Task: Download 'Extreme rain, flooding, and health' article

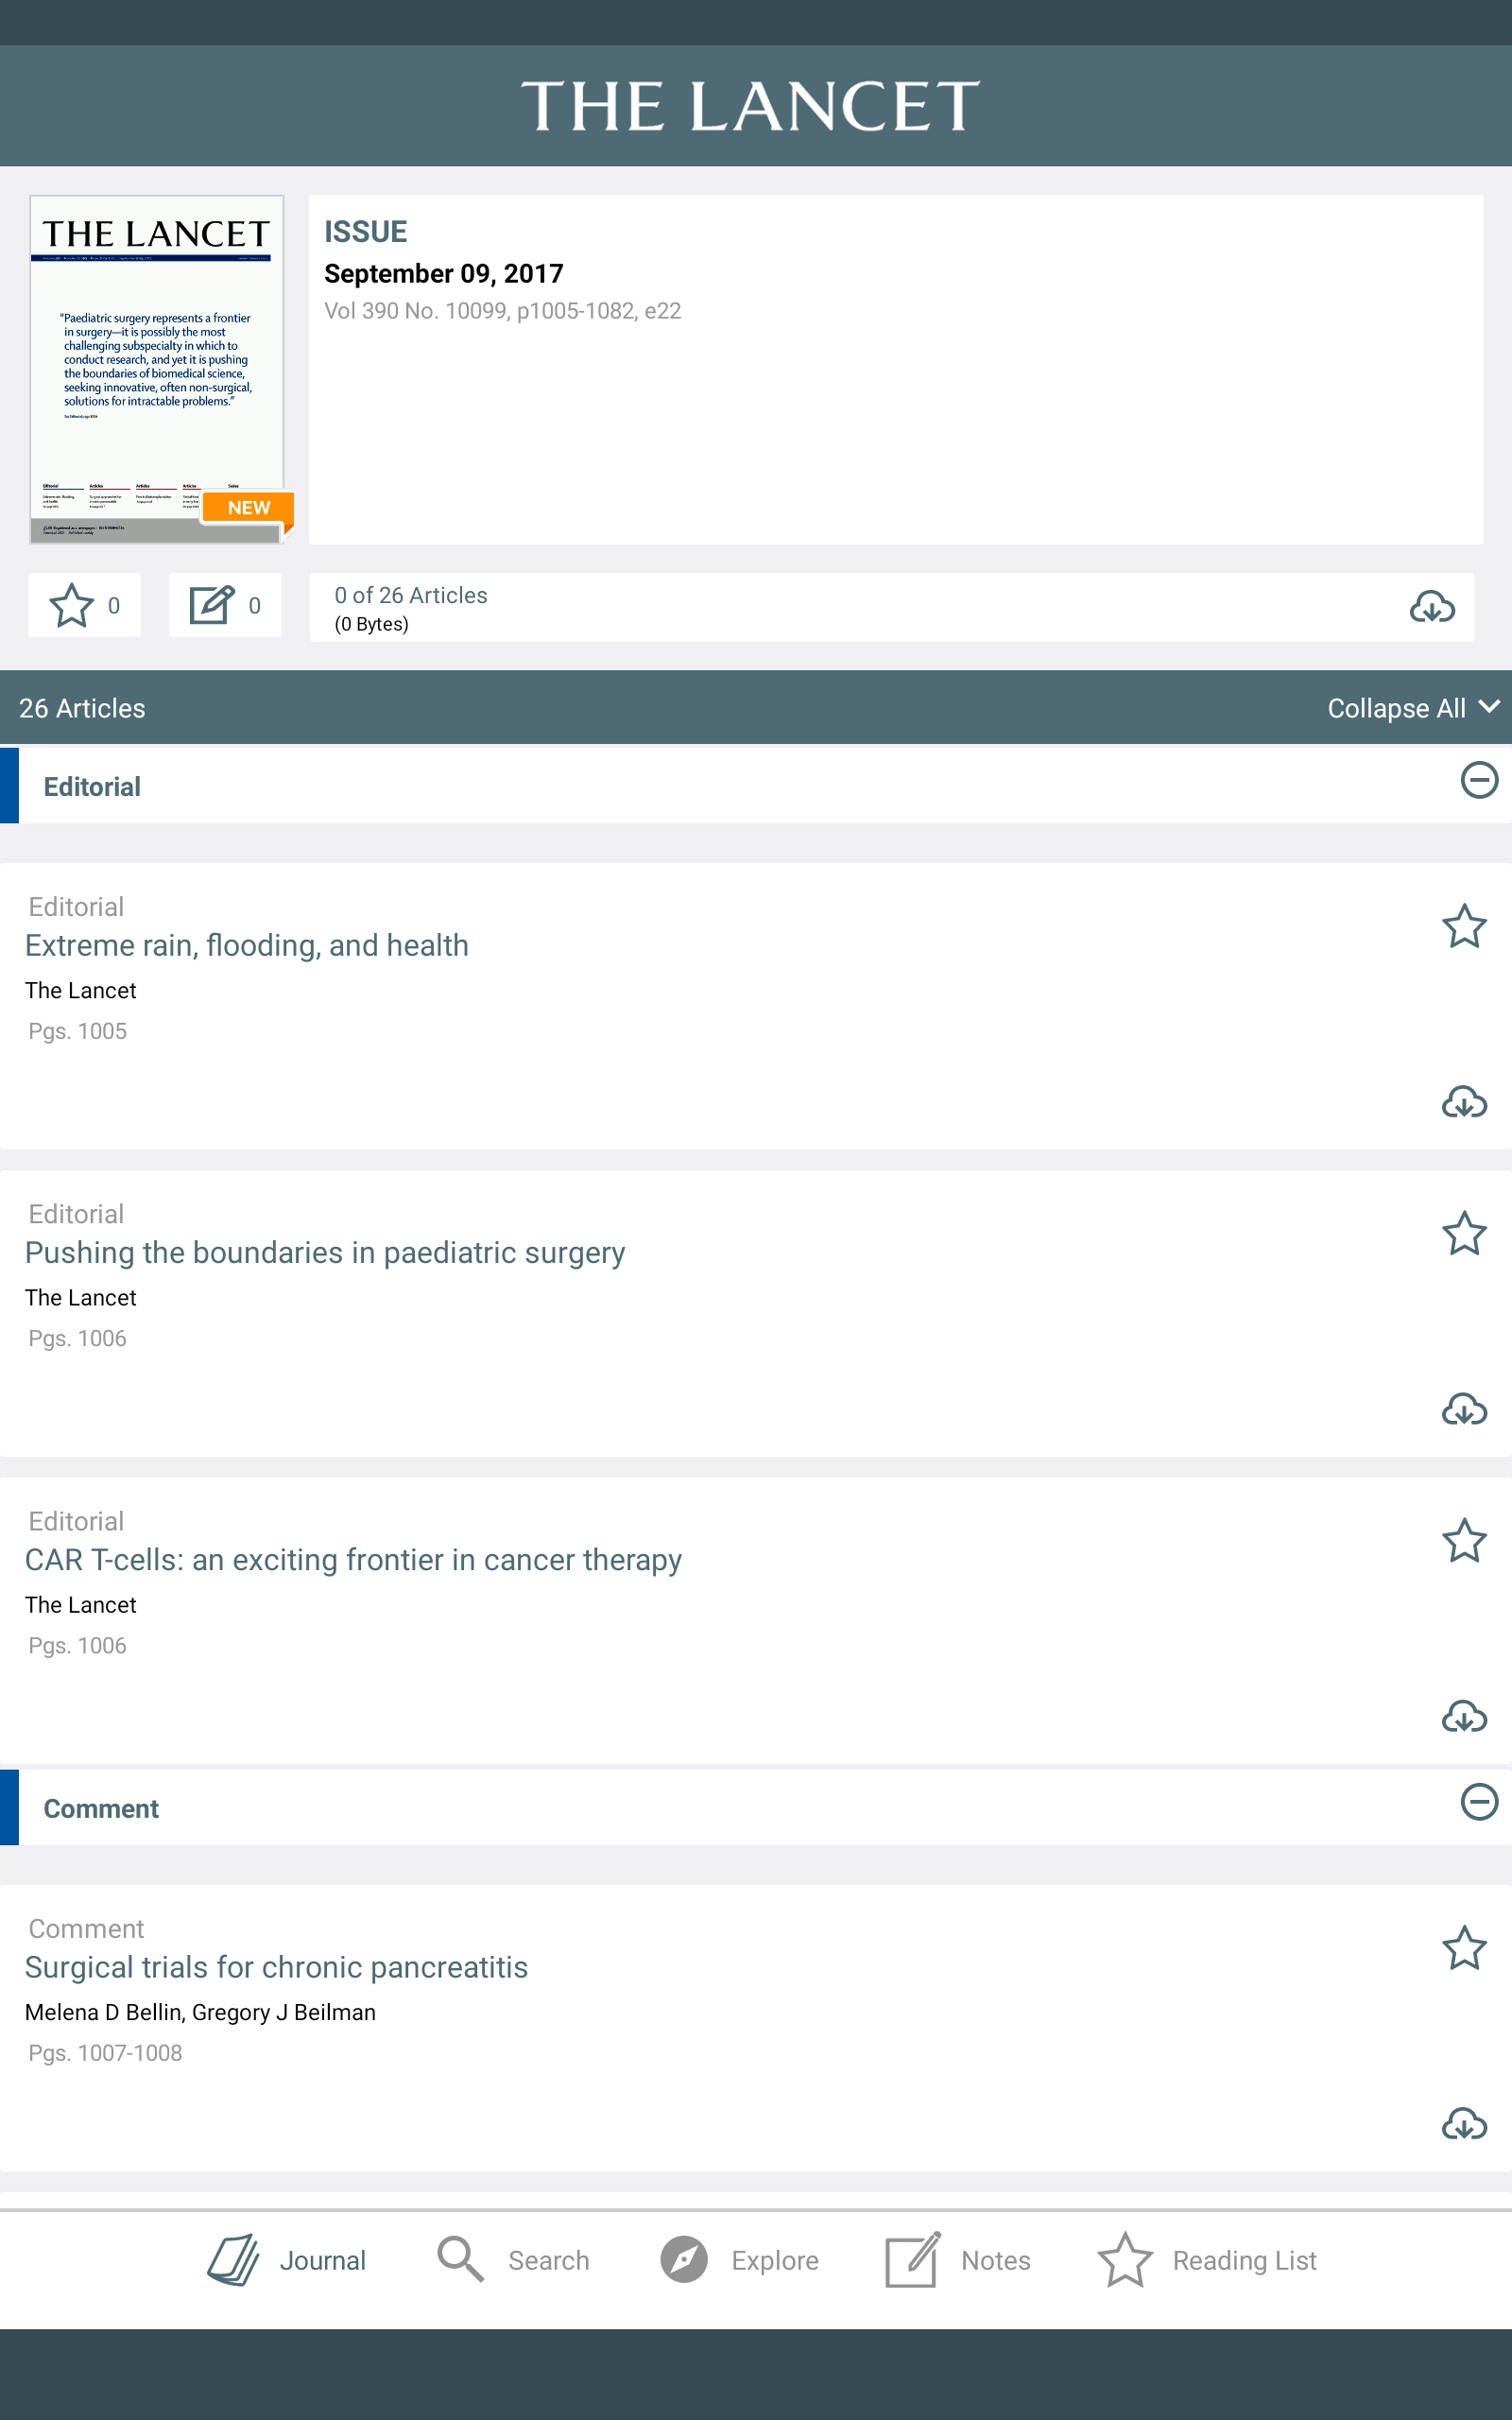Action: click(1464, 1102)
